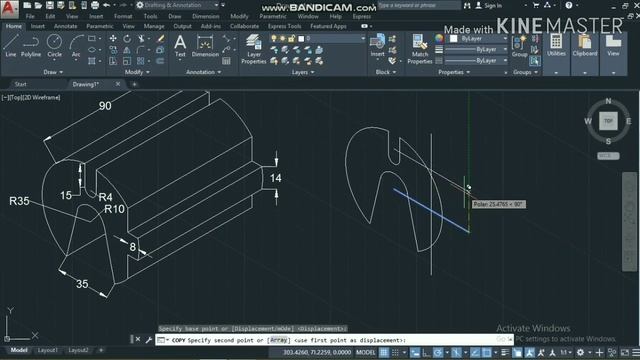Click the keyword search input field
Screen dimensions: 640x360
coord(419,5)
